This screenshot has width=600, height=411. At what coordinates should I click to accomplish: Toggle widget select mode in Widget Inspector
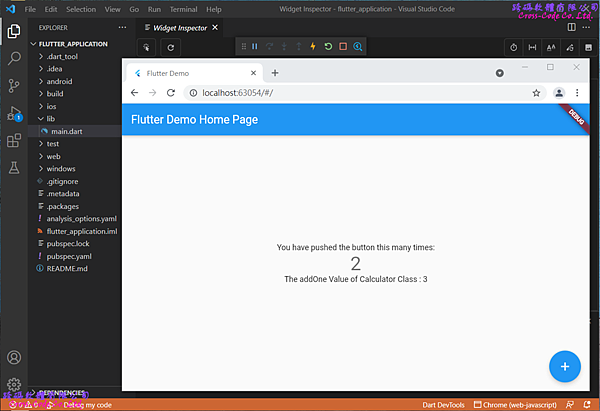[146, 47]
